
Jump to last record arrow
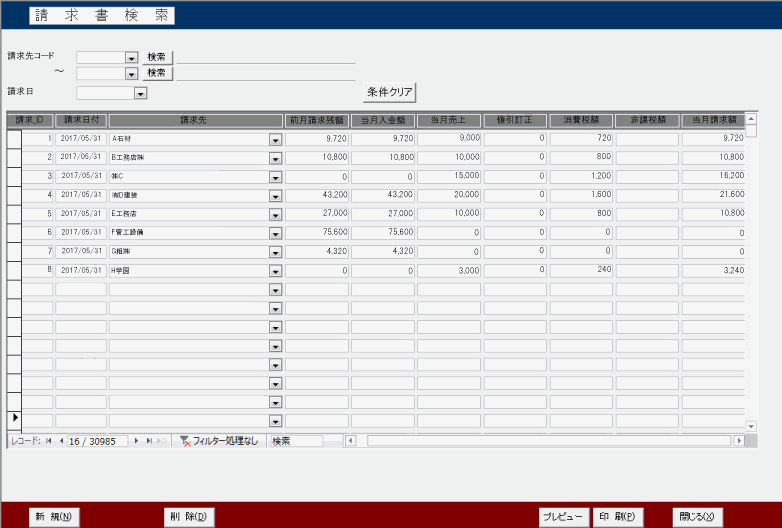149,441
